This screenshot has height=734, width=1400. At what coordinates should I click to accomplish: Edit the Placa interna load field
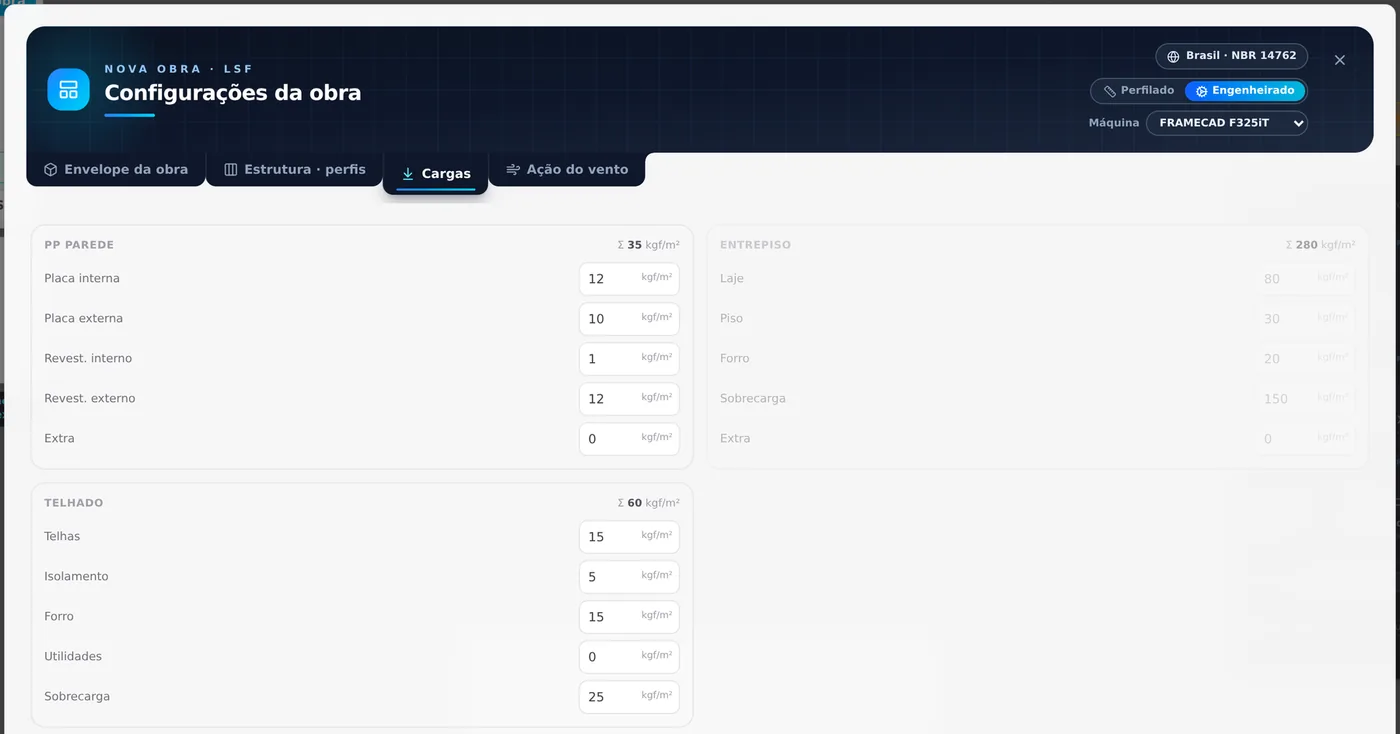click(629, 279)
